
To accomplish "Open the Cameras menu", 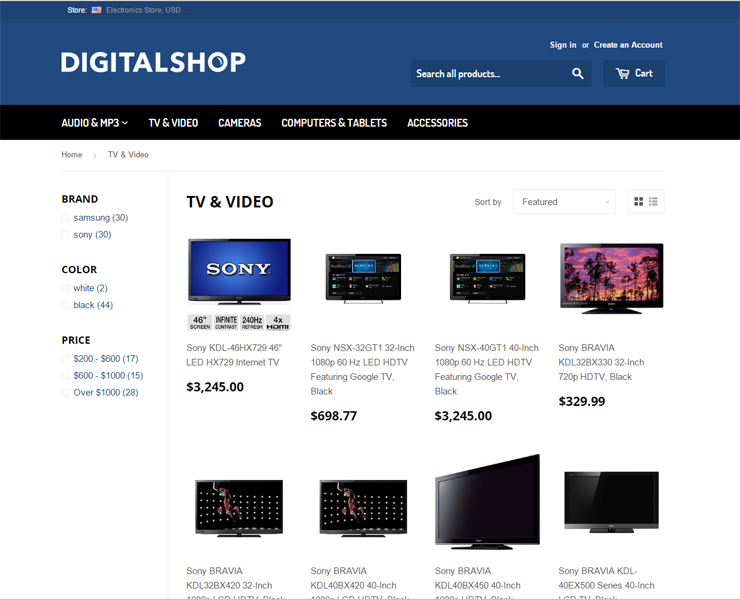I will [240, 123].
